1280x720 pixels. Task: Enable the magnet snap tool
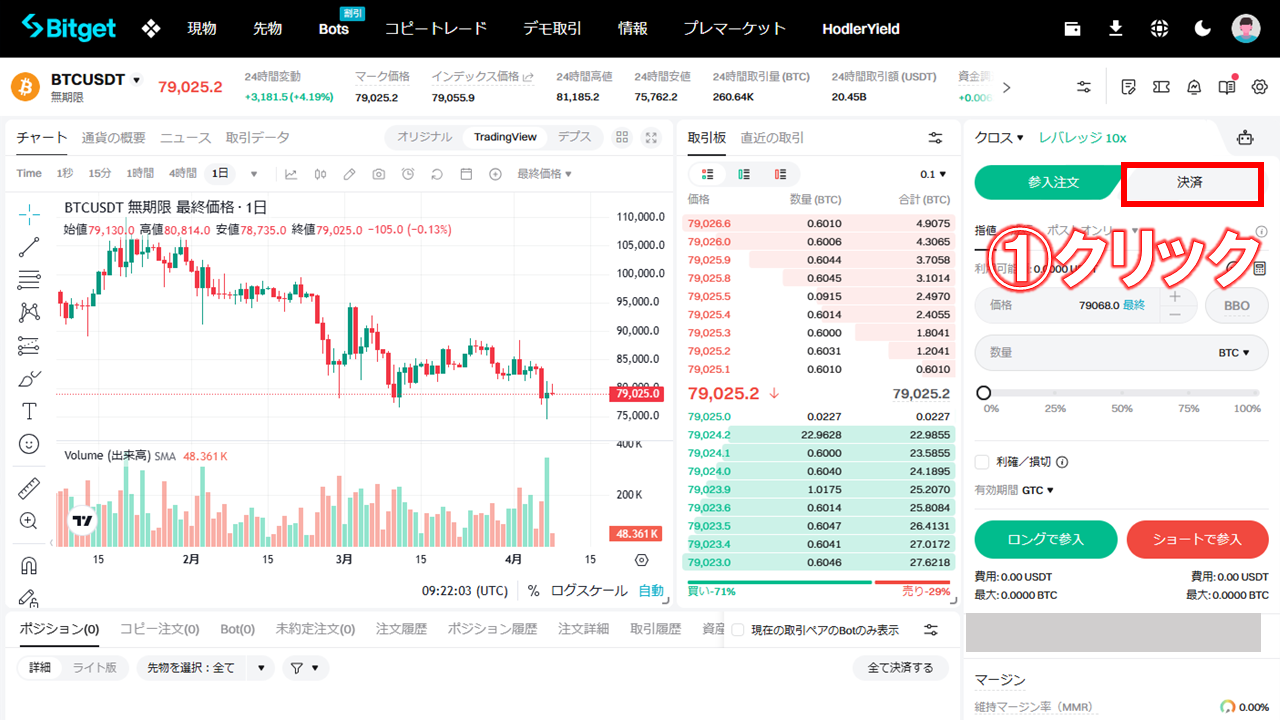(27, 564)
